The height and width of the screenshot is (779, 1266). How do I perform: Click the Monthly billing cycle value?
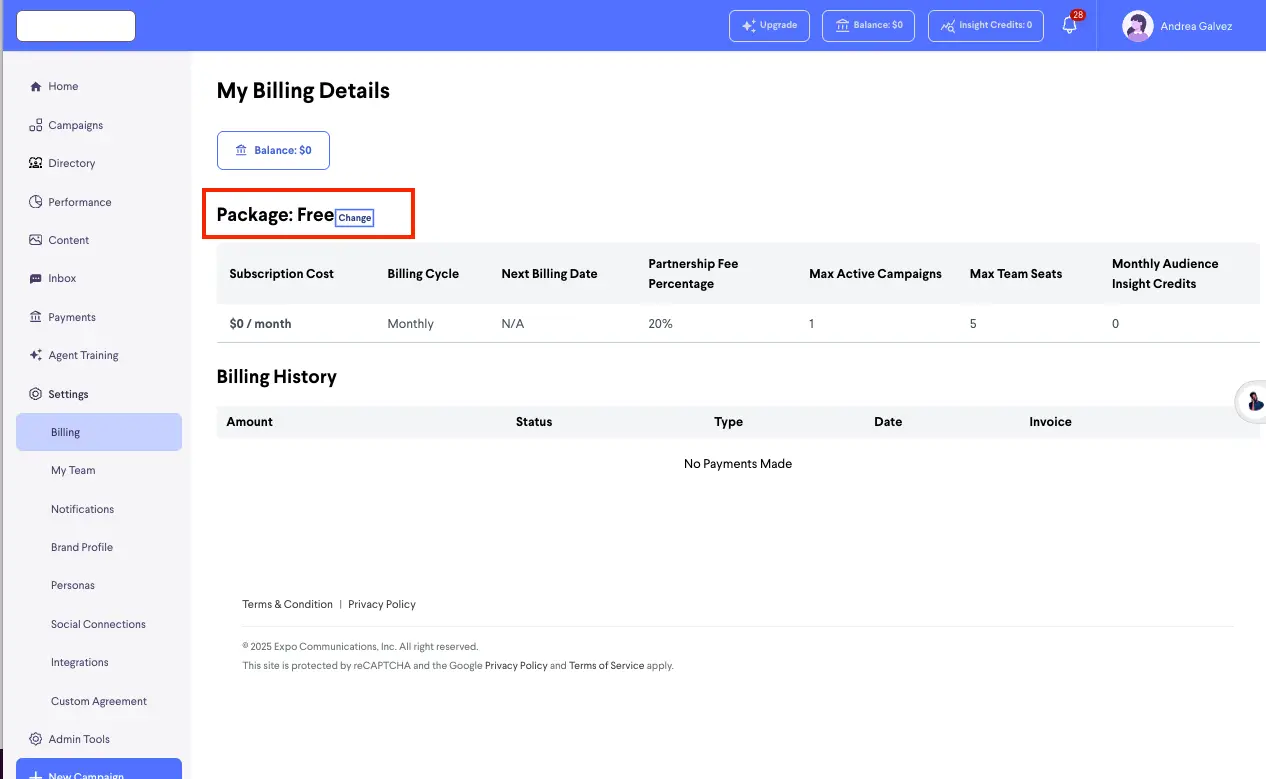(410, 324)
